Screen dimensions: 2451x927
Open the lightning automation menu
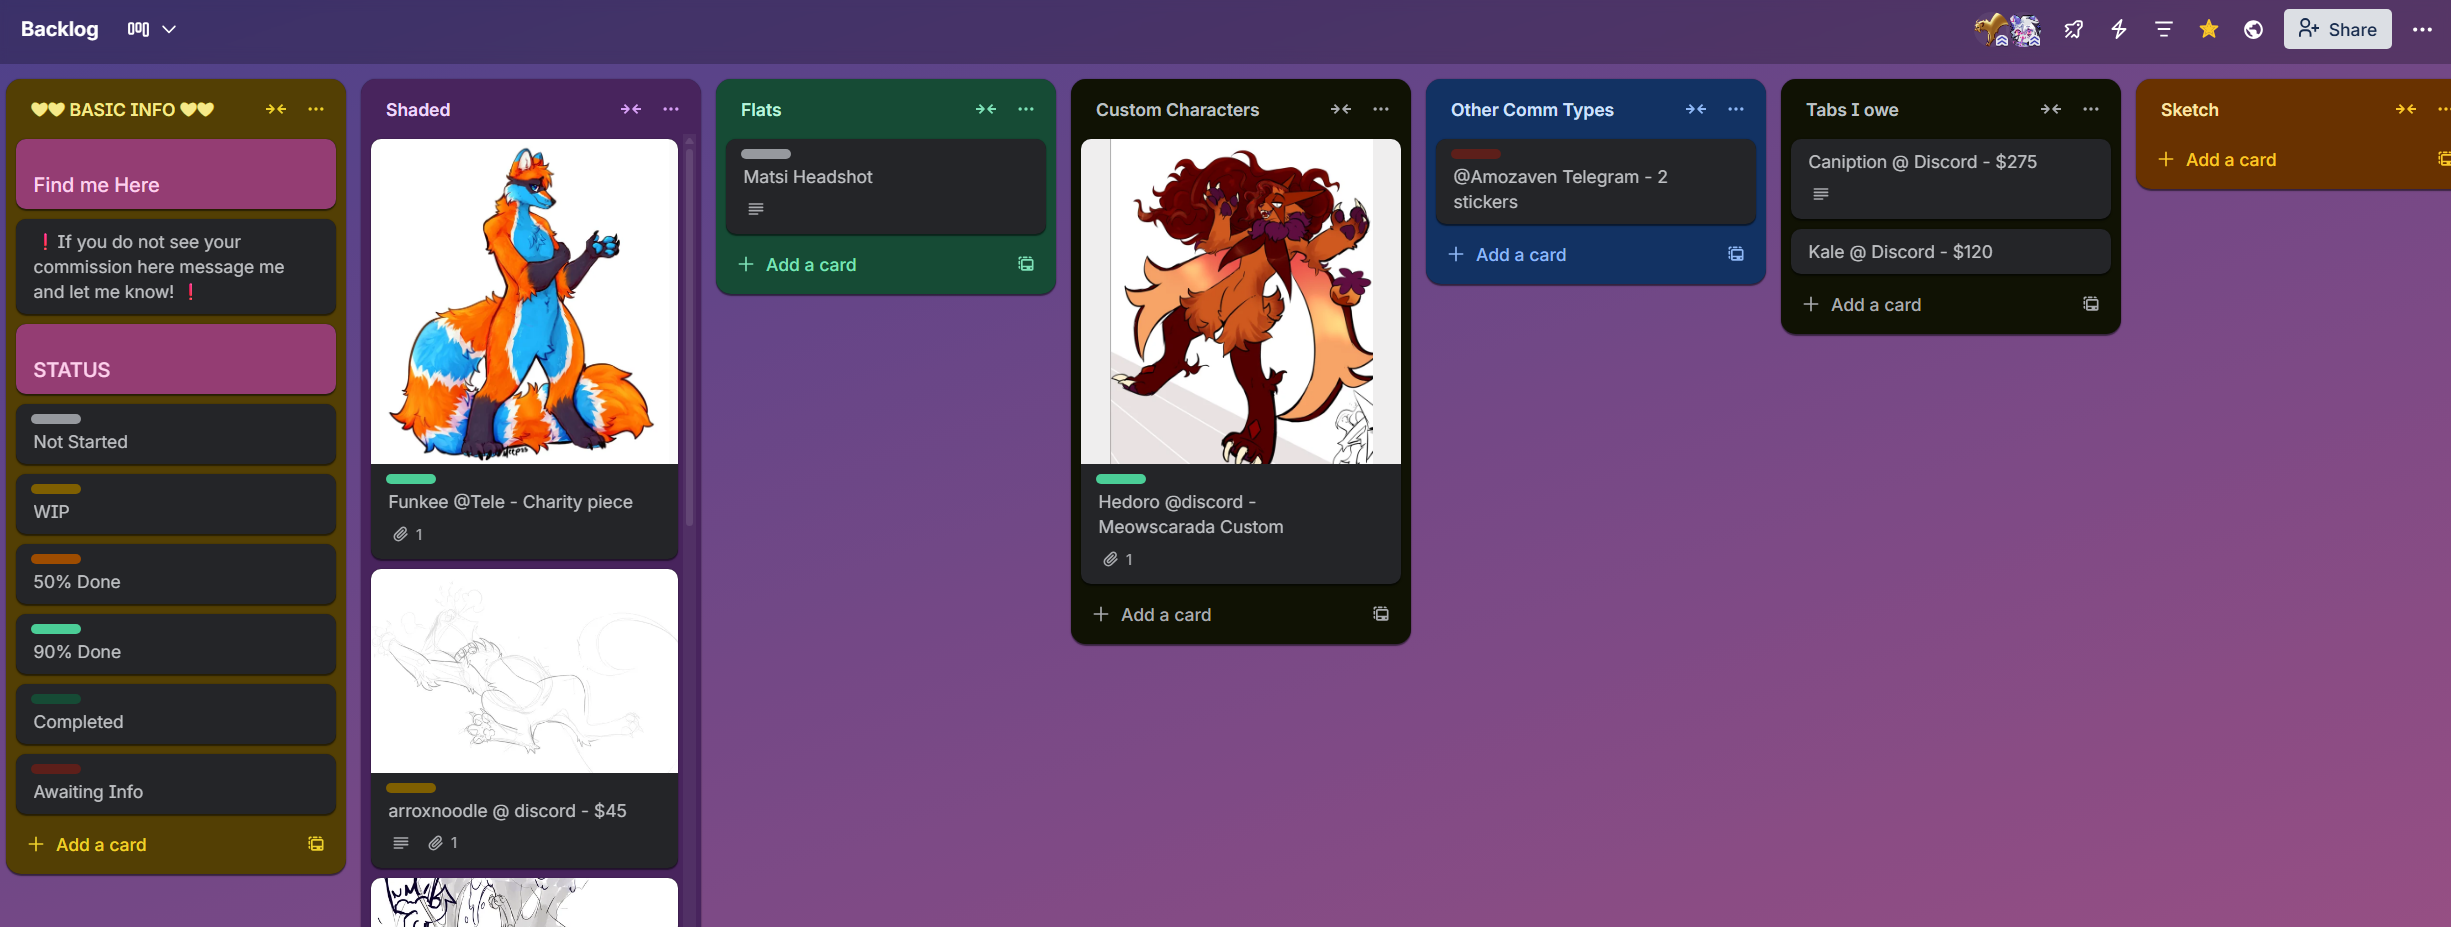(x=2119, y=29)
